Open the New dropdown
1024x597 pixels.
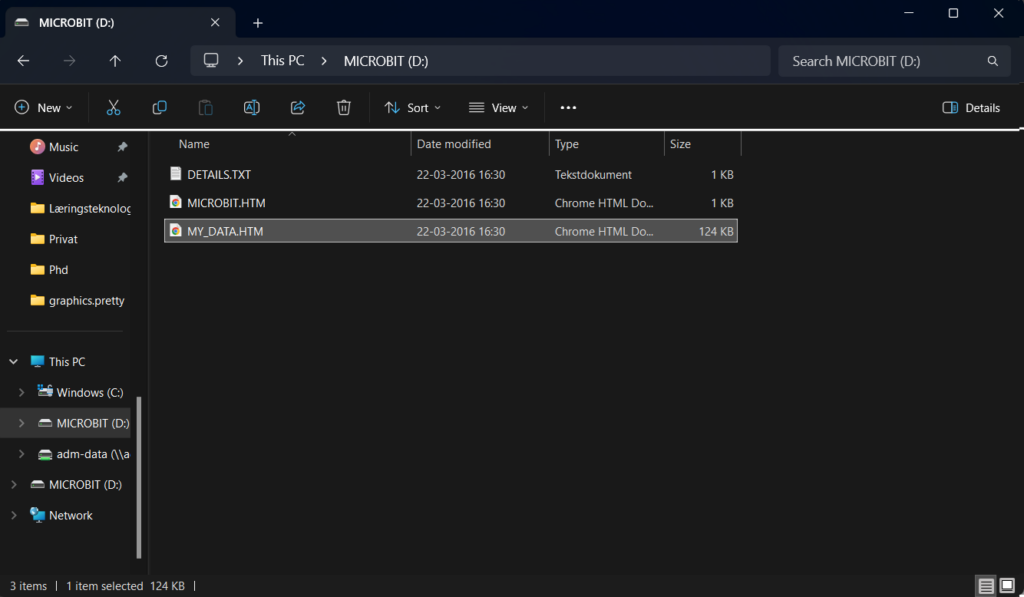pyautogui.click(x=43, y=108)
